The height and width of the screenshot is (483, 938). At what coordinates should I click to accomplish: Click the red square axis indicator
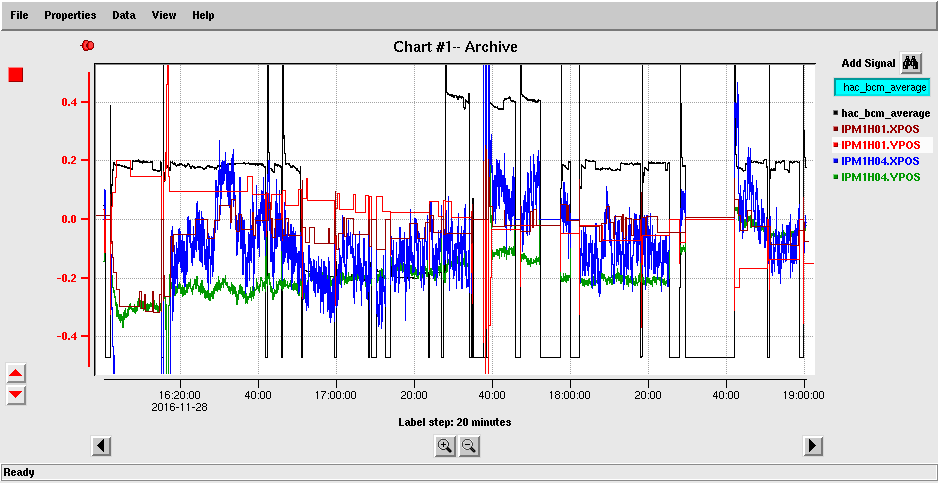(16, 75)
